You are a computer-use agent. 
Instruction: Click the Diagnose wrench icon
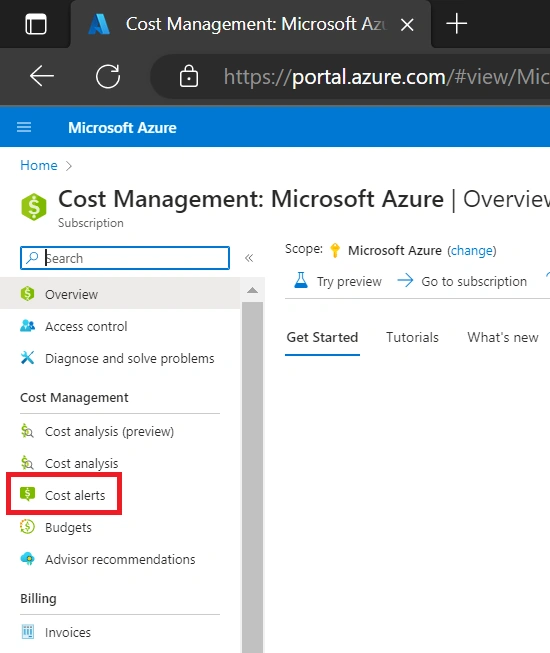tap(27, 358)
